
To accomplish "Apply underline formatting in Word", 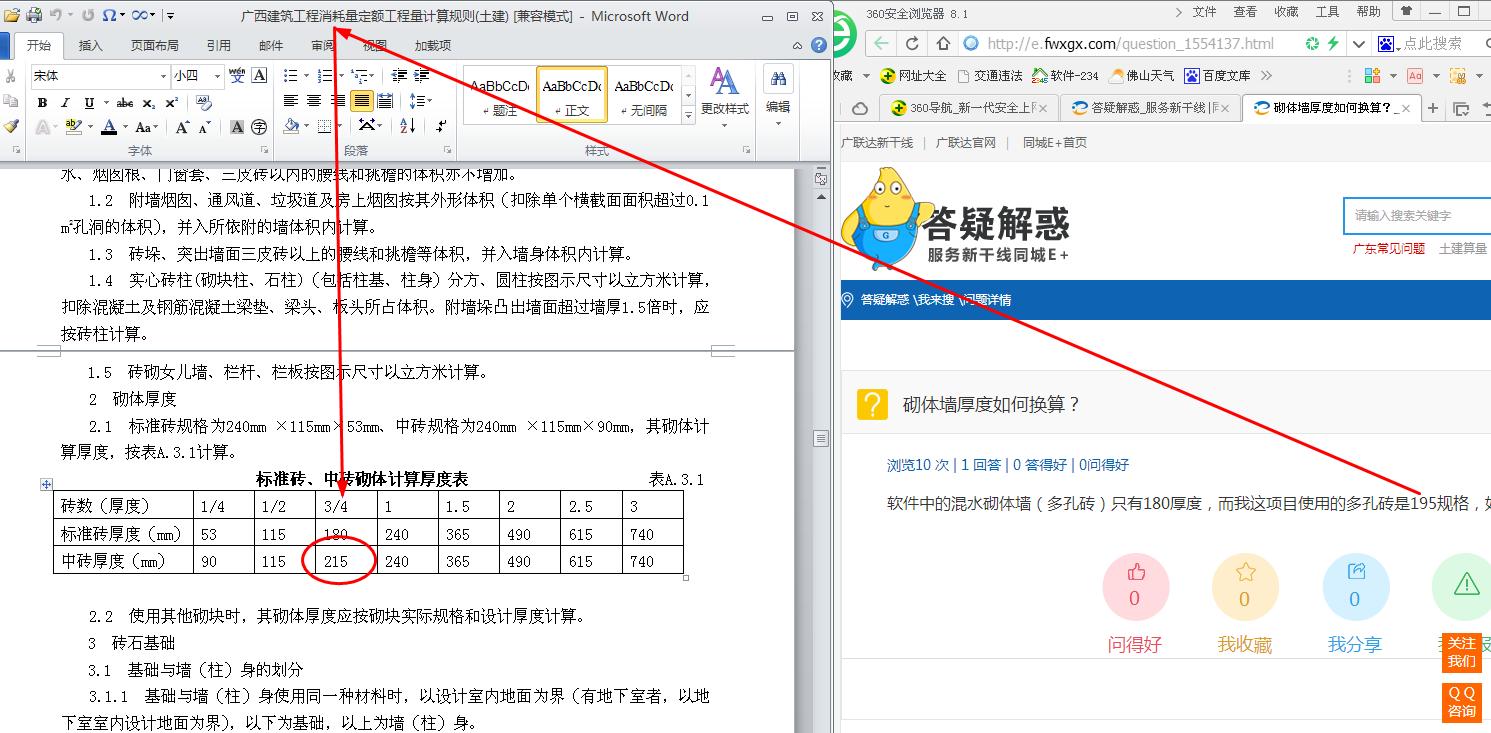I will (x=89, y=103).
